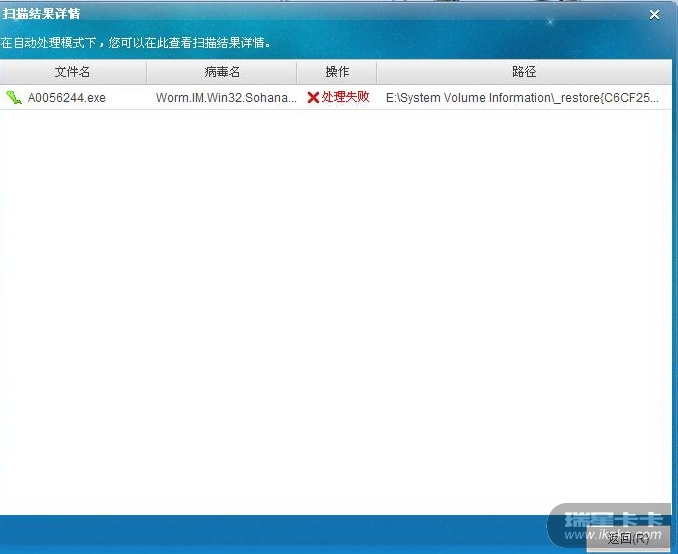The height and width of the screenshot is (554, 678).
Task: Close the scan results details dialog
Action: click(654, 15)
